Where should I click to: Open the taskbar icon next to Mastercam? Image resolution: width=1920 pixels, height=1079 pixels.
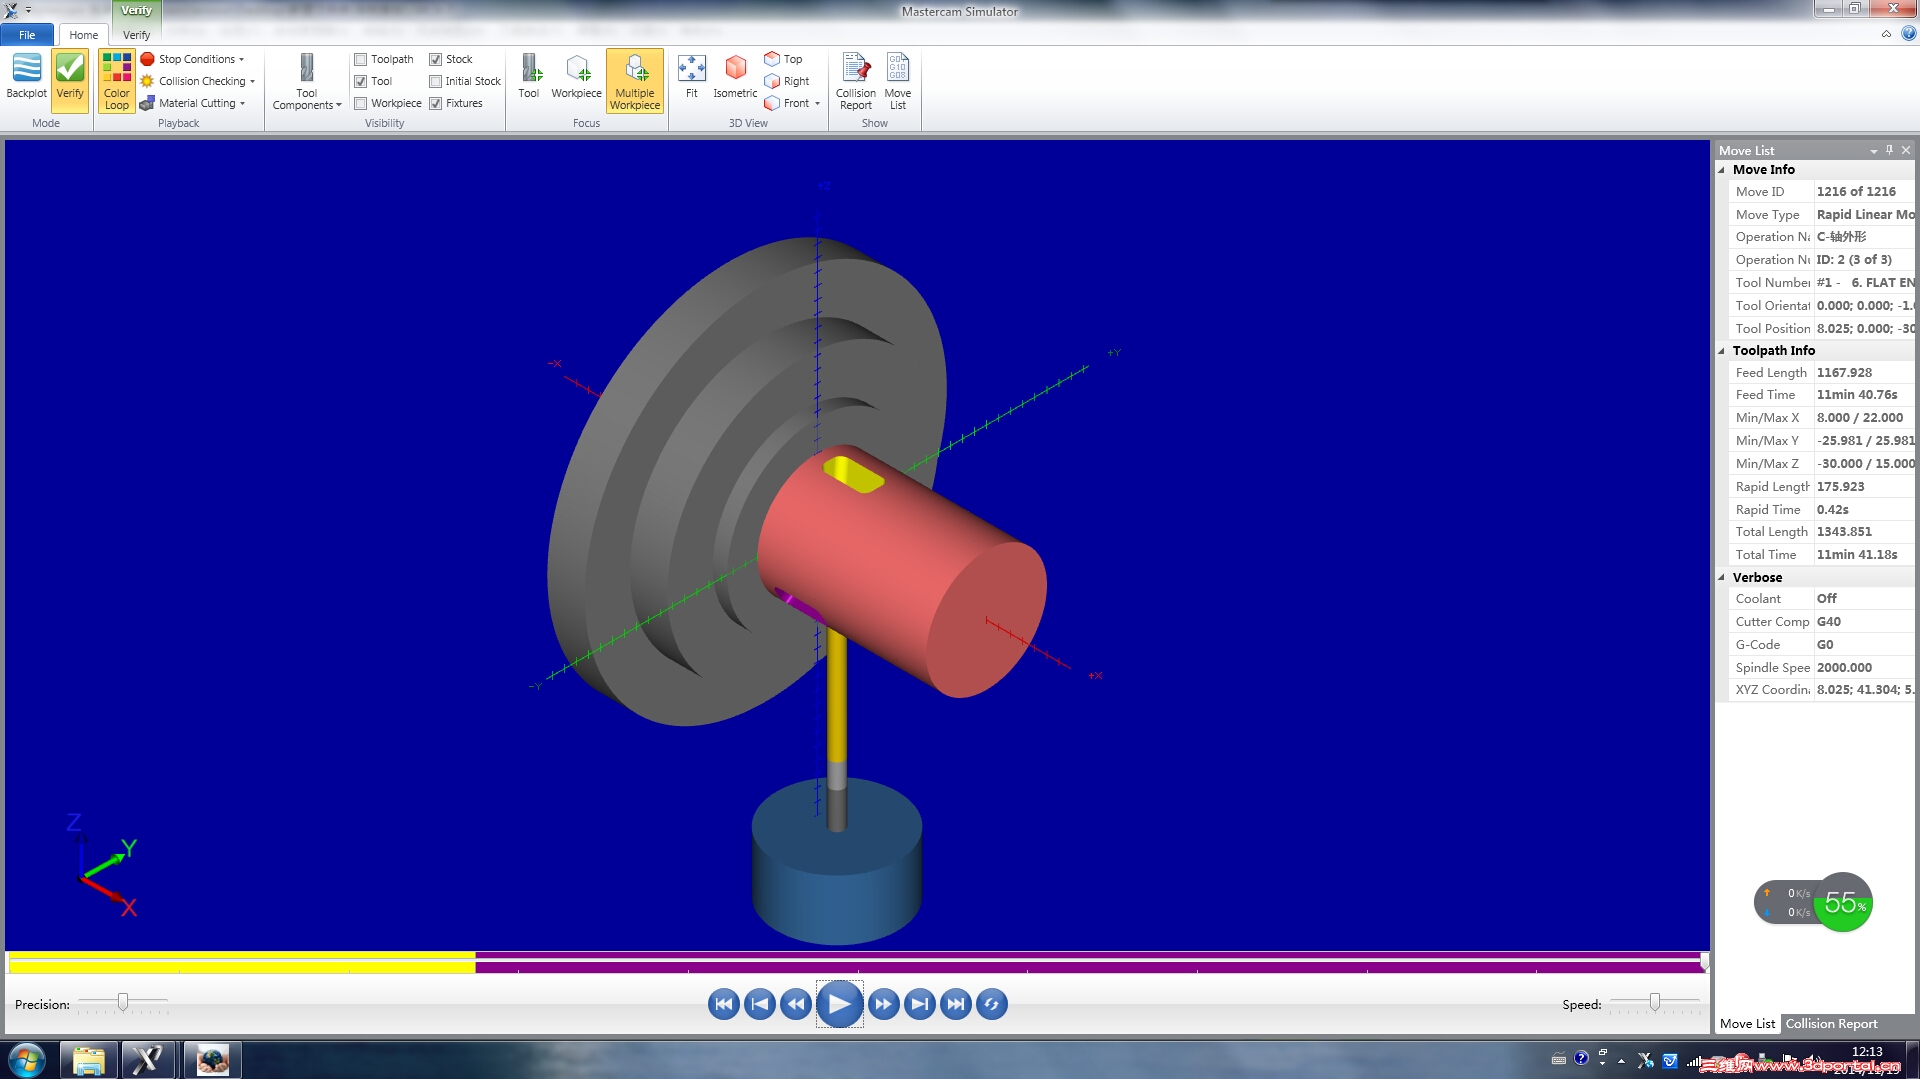click(x=212, y=1060)
